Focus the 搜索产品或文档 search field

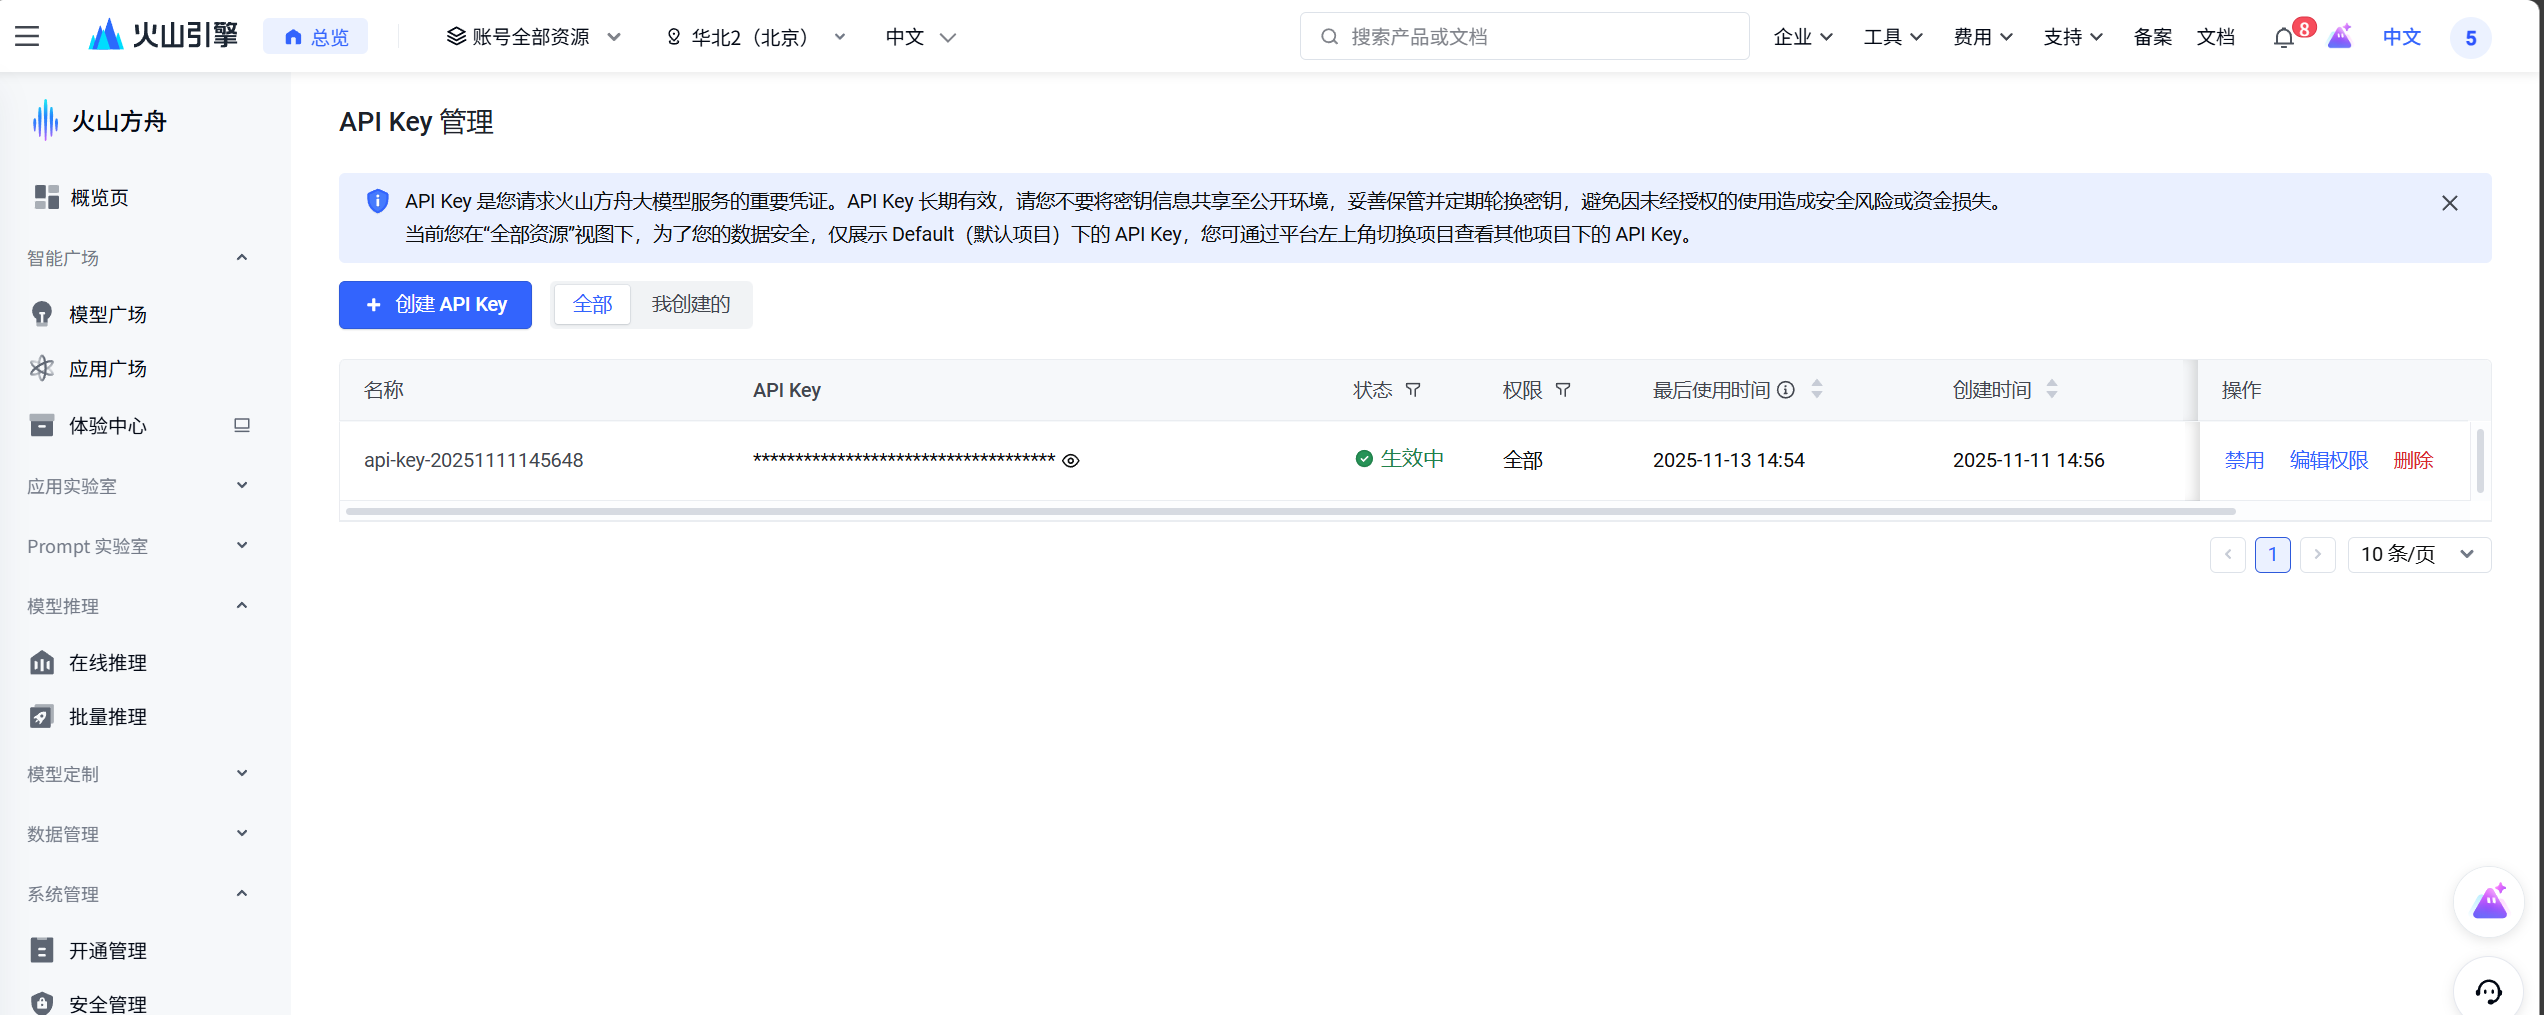tap(1524, 37)
